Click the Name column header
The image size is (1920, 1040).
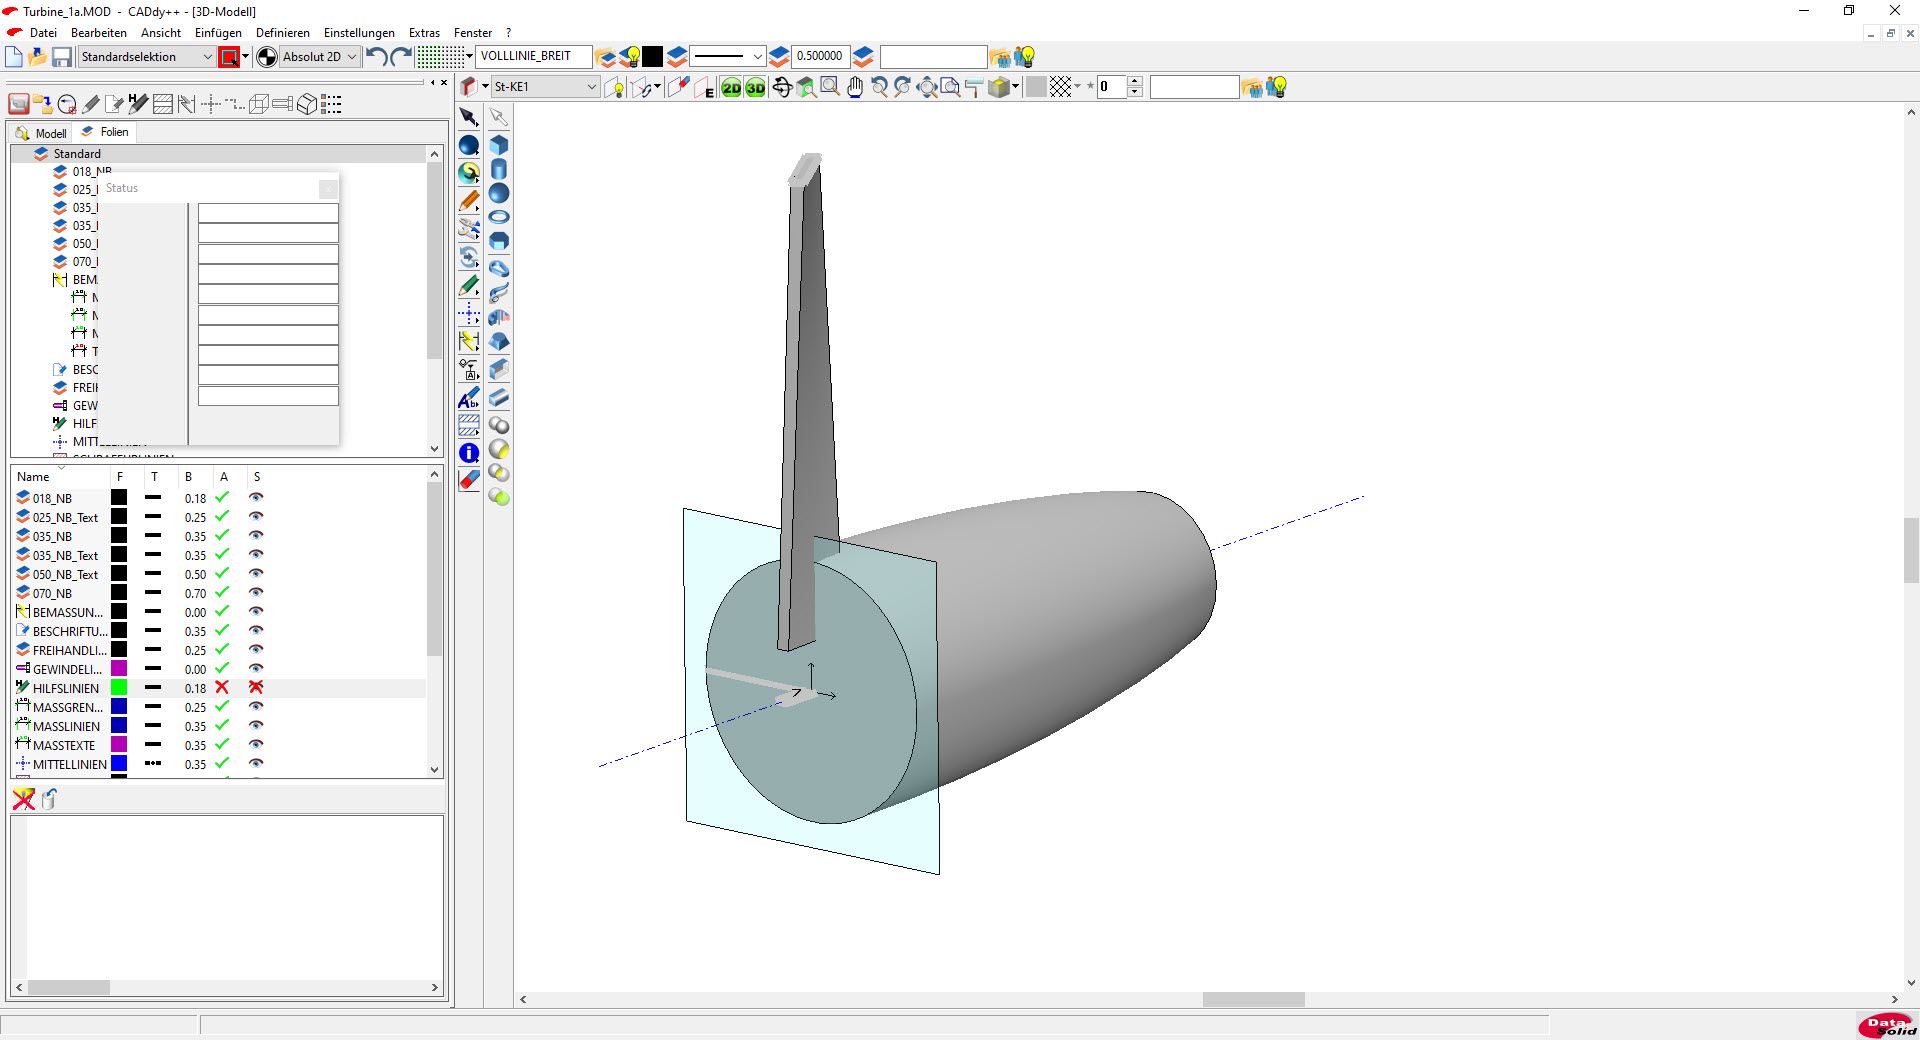pyautogui.click(x=33, y=477)
